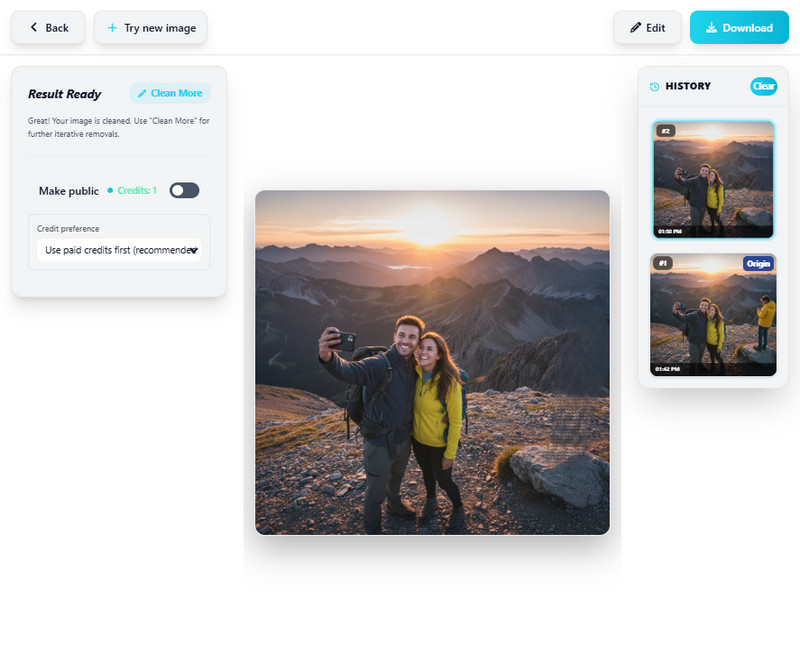Go back with the Back button
The height and width of the screenshot is (670, 800).
[x=48, y=28]
